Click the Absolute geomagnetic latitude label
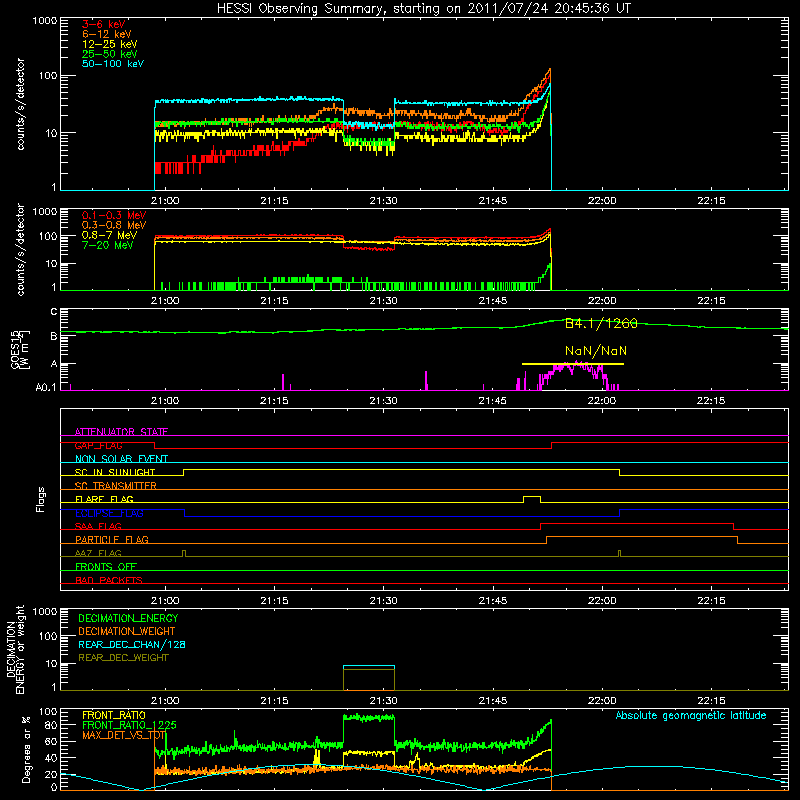This screenshot has width=800, height=800. coord(691,715)
